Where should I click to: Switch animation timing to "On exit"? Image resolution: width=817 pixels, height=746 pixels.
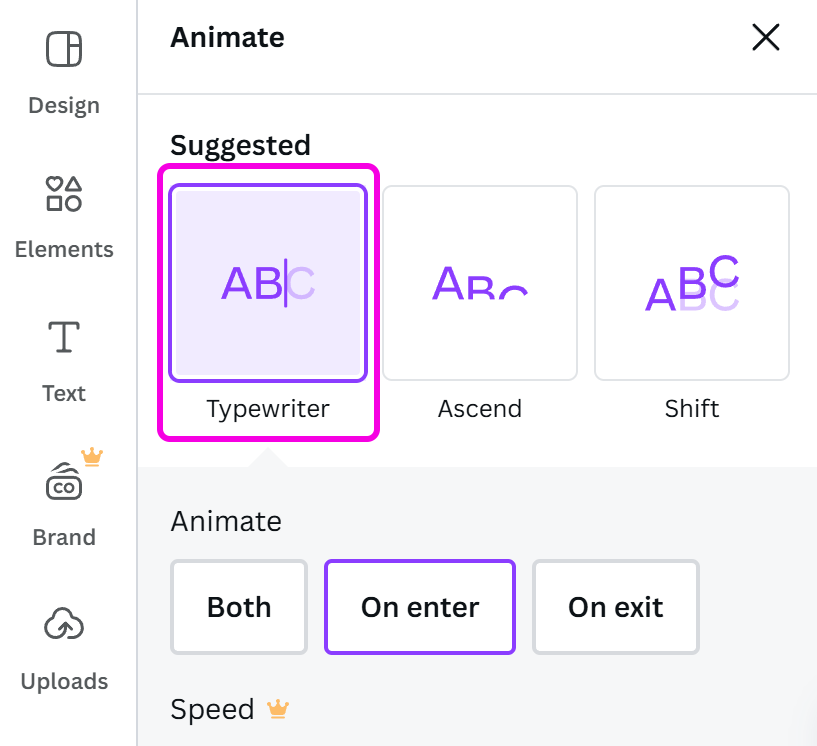(x=615, y=607)
